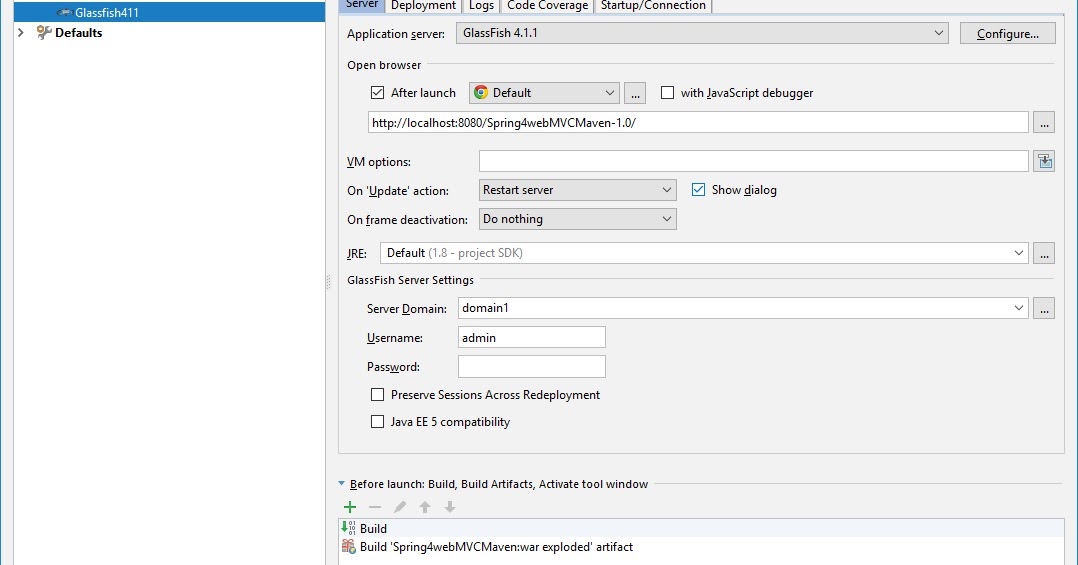The image size is (1078, 565).
Task: Open the Logs tab
Action: point(481,5)
